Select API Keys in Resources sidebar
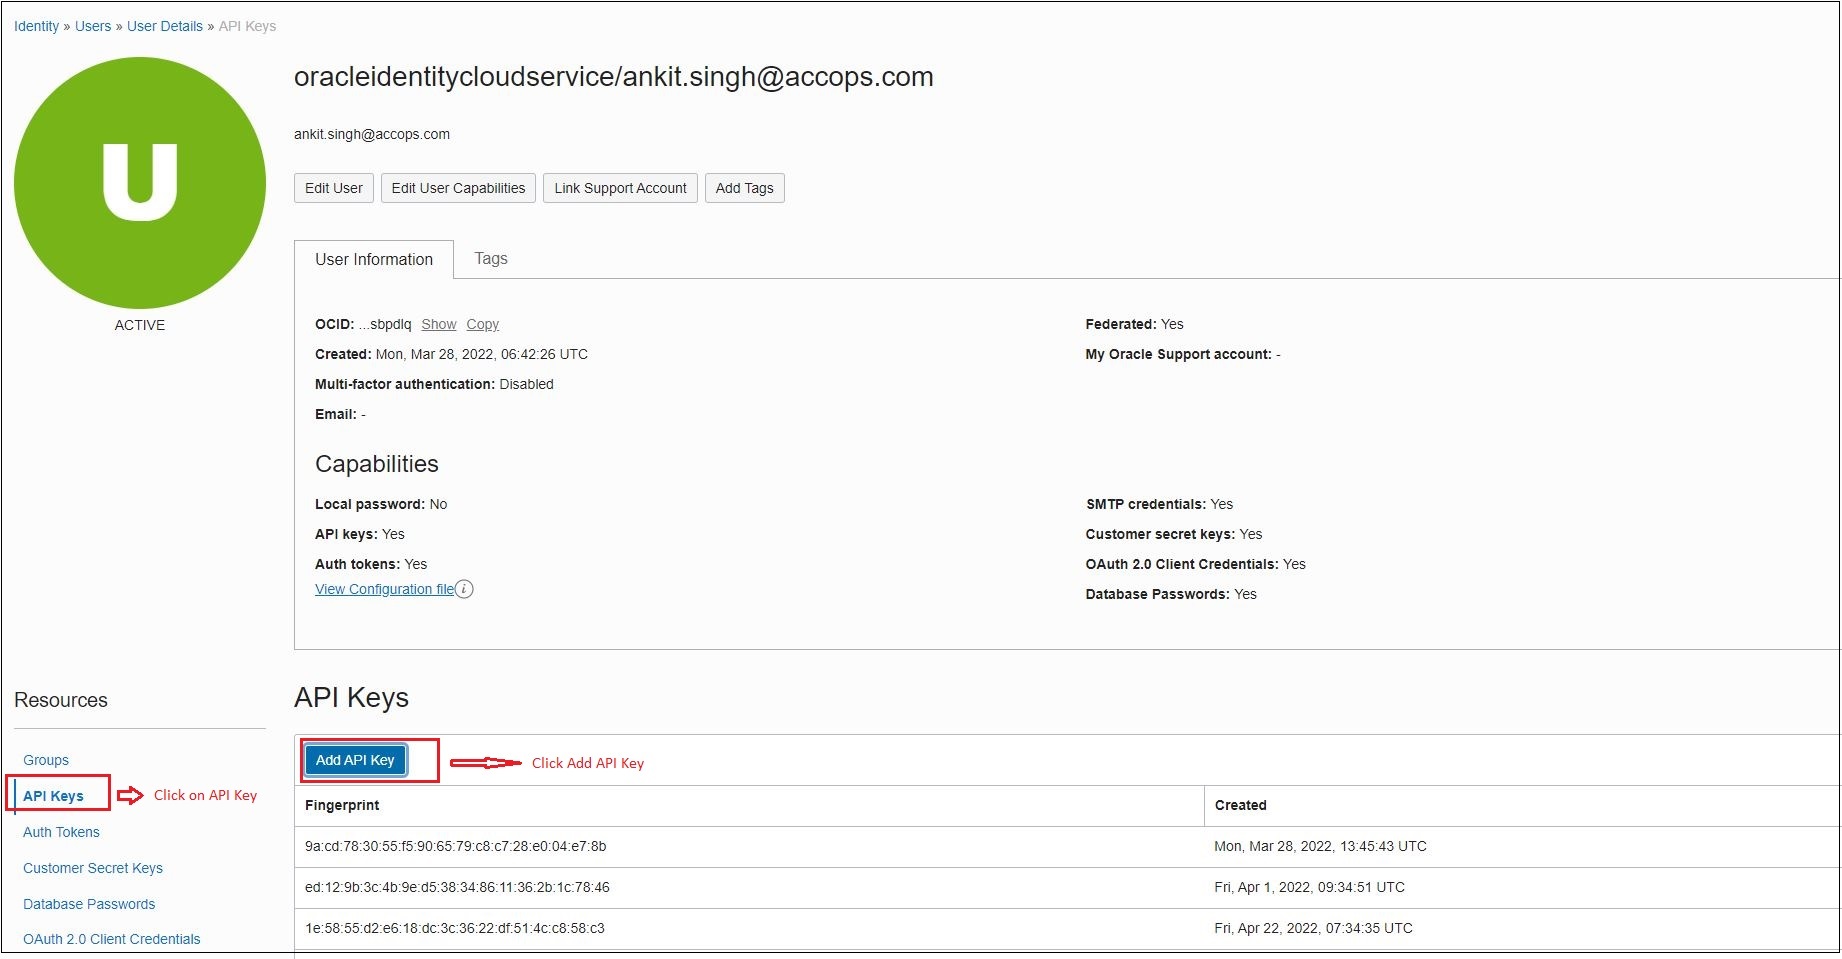The height and width of the screenshot is (959, 1842). coord(54,796)
